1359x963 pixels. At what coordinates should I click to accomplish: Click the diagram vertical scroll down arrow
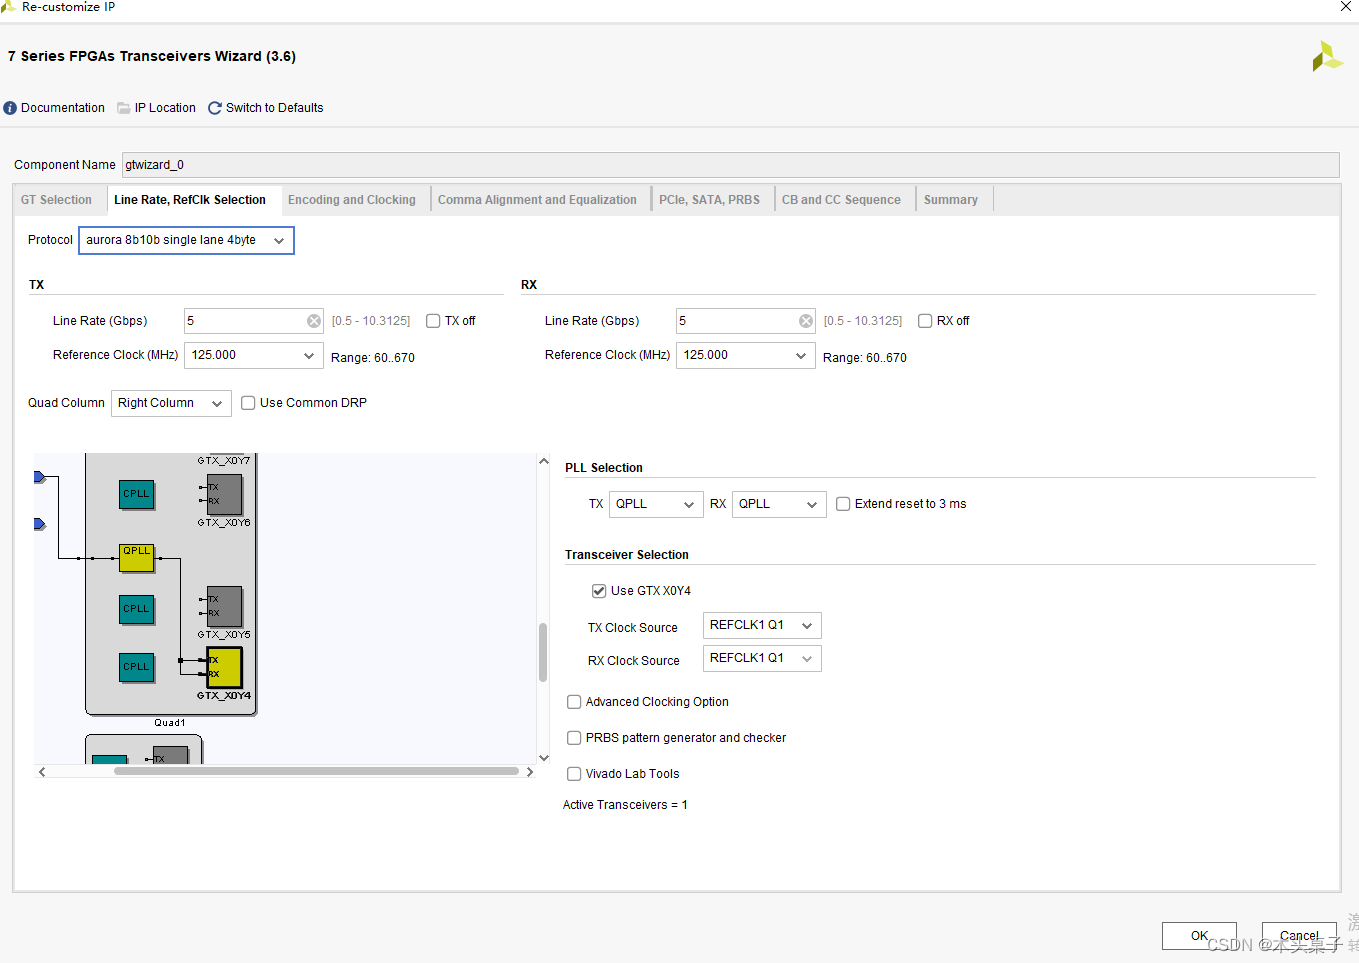coord(543,758)
